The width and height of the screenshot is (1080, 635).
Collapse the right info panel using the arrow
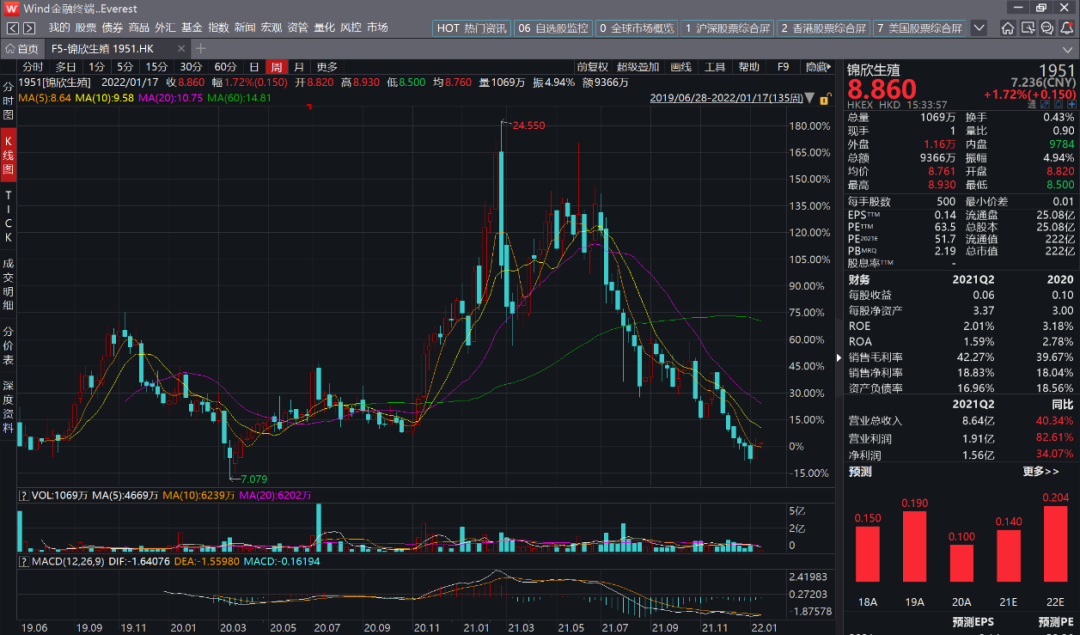pyautogui.click(x=839, y=357)
